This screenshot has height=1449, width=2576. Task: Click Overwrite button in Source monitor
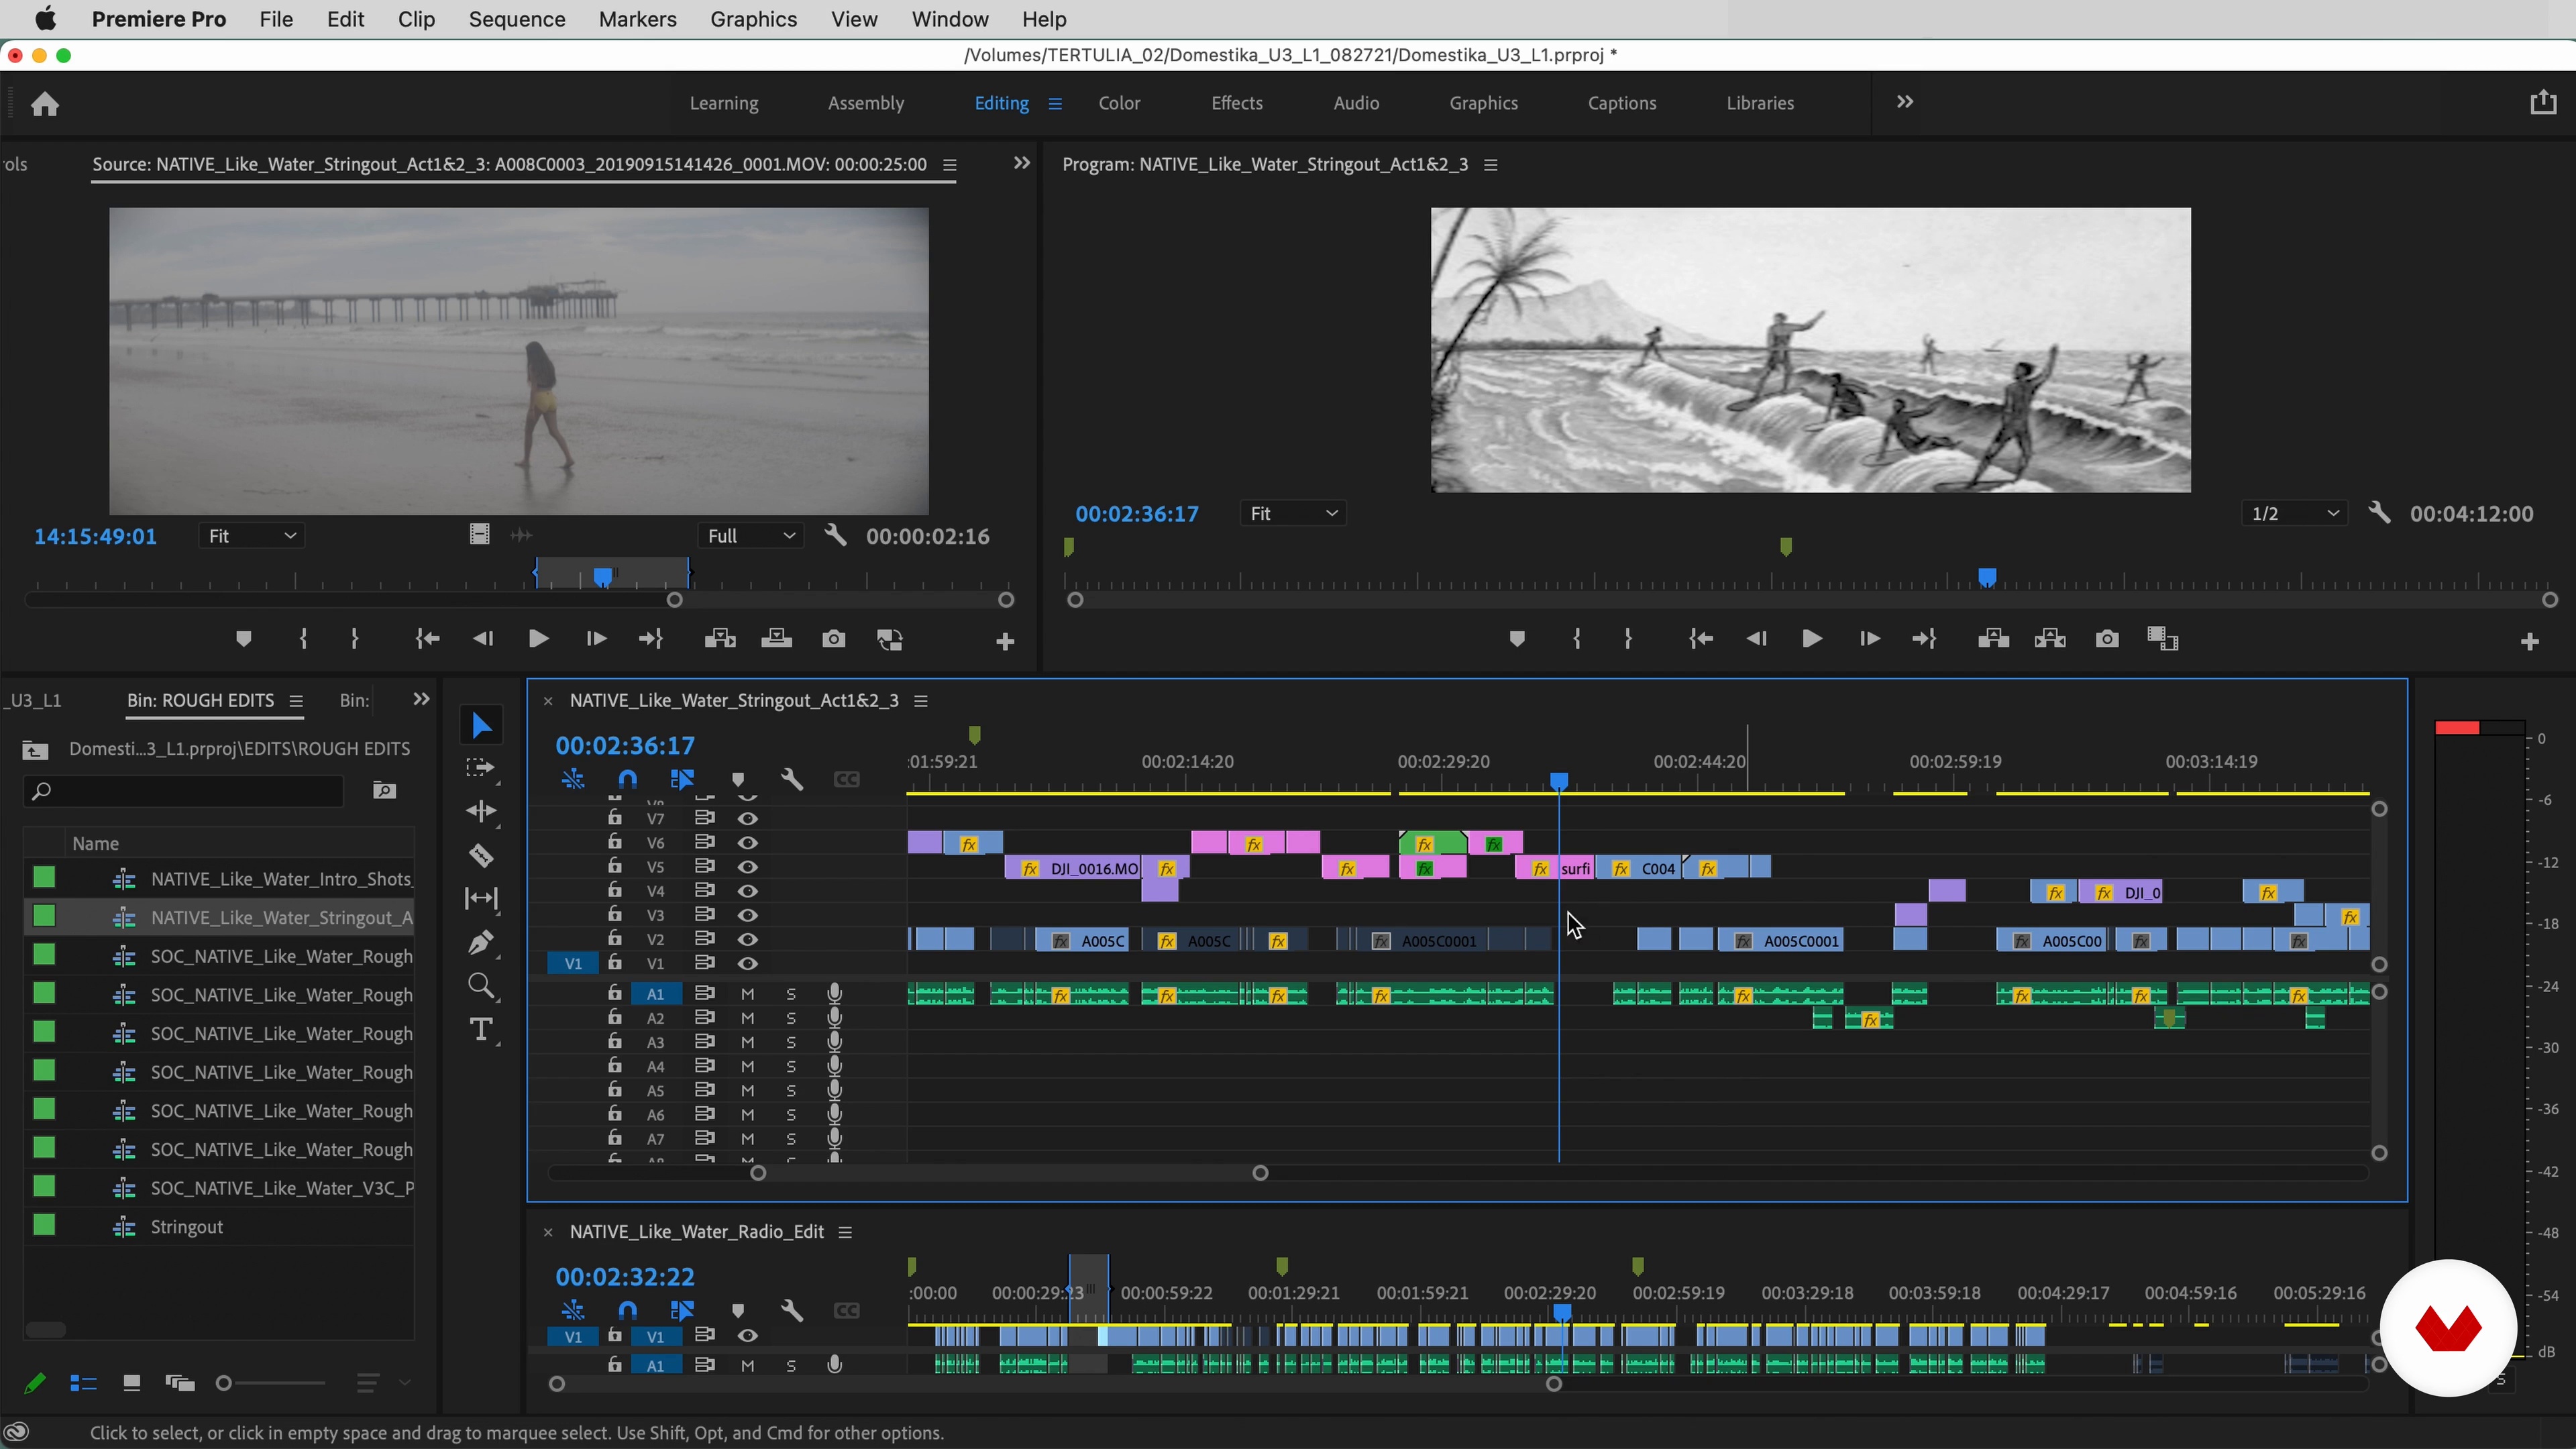[x=776, y=639]
